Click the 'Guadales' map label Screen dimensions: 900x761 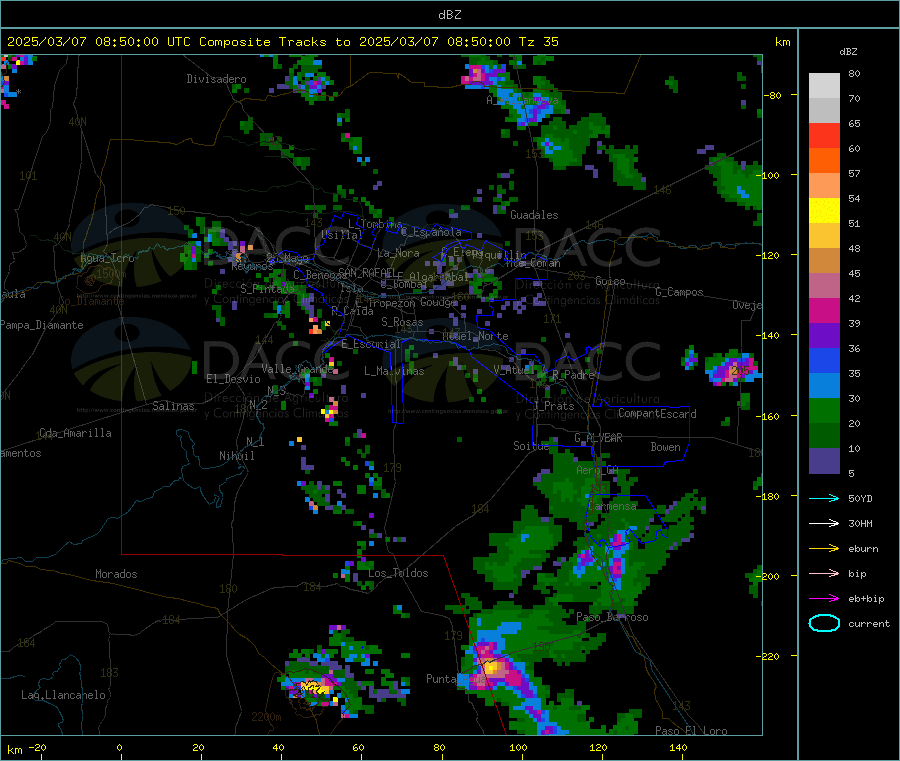pos(534,215)
